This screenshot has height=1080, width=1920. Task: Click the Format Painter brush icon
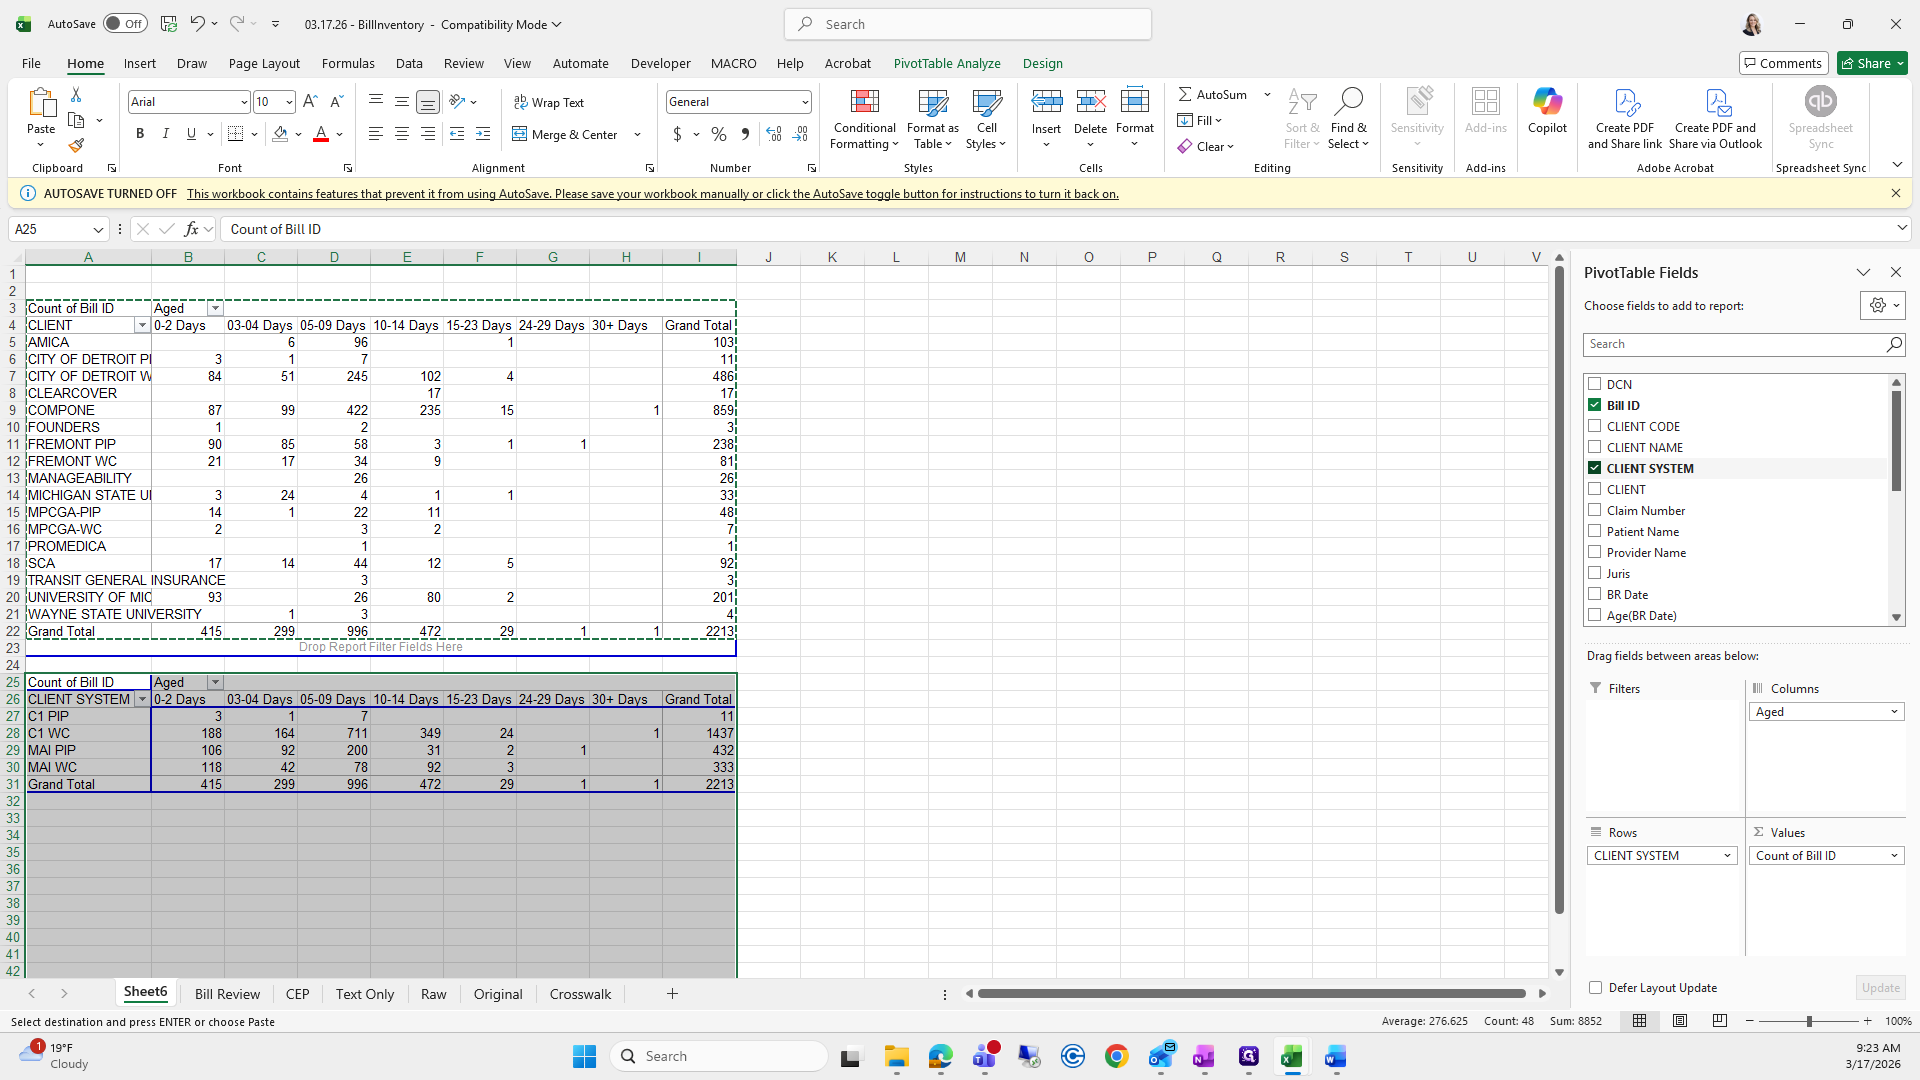click(x=76, y=146)
